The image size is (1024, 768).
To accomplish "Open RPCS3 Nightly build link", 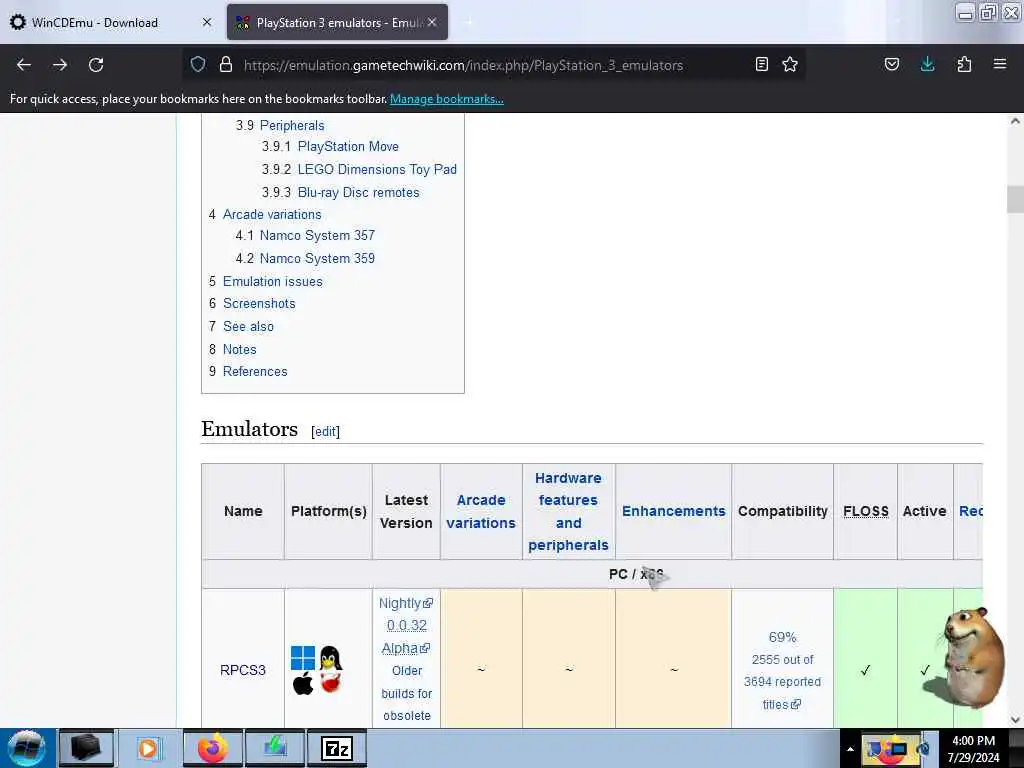I will point(406,603).
